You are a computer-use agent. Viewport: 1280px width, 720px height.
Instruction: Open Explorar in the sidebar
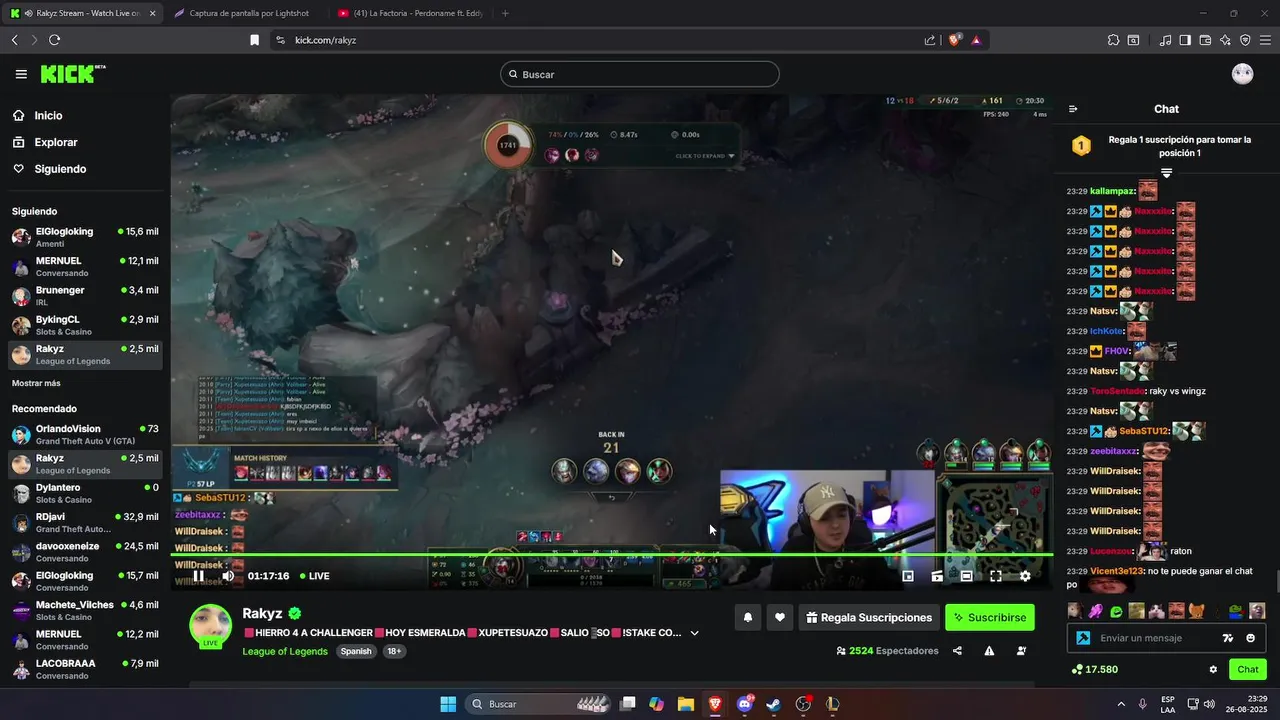(x=45, y=142)
